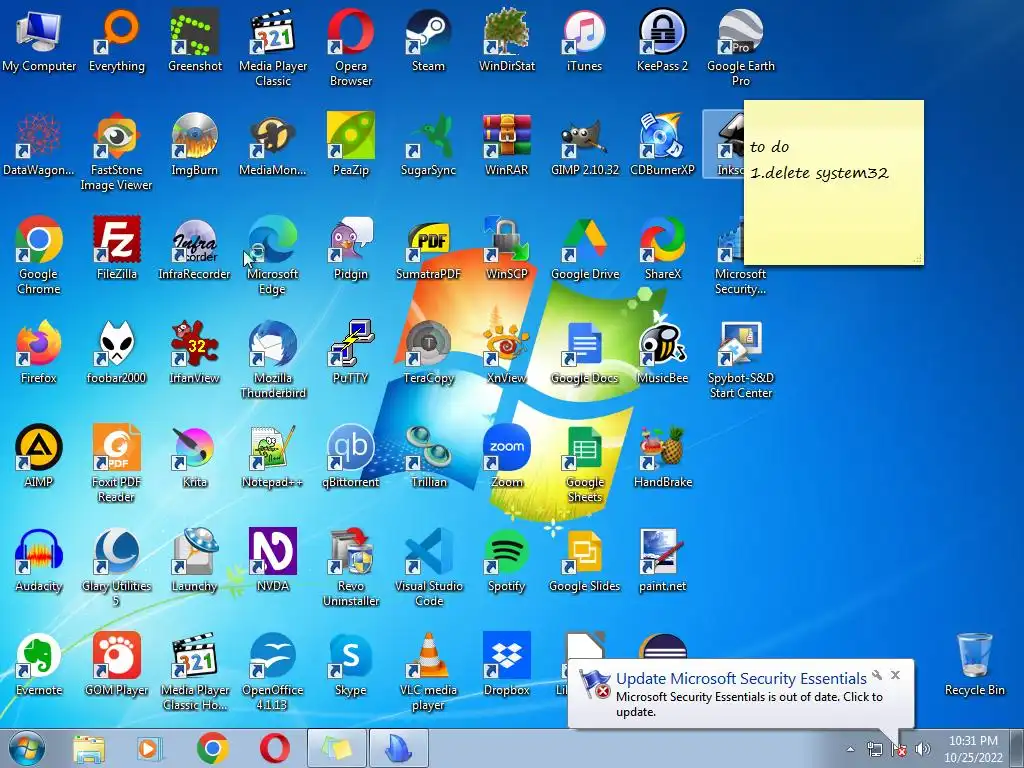Select the Skype desktop icon

(x=351, y=664)
